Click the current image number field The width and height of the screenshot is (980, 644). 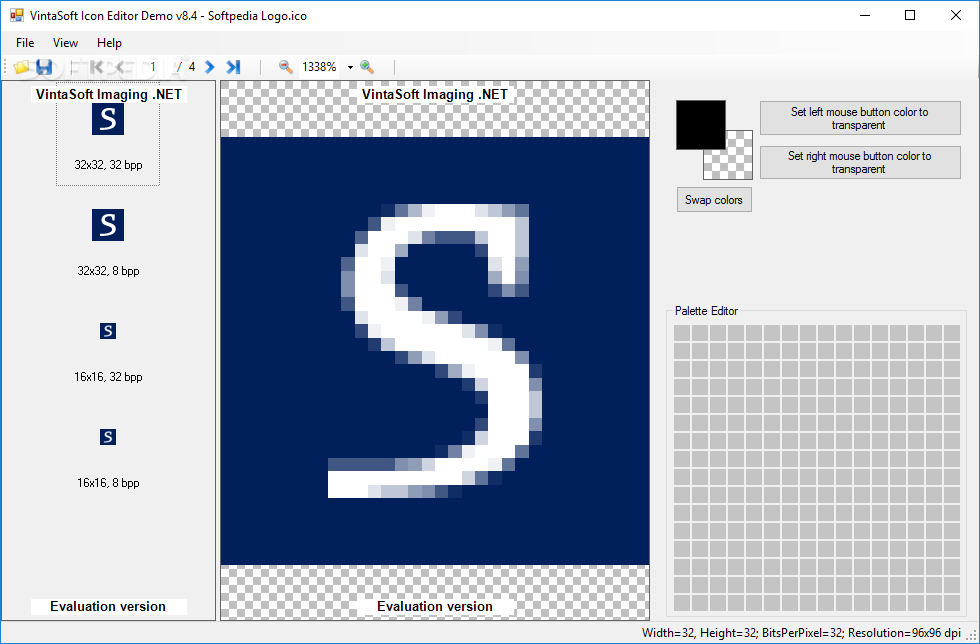point(152,67)
